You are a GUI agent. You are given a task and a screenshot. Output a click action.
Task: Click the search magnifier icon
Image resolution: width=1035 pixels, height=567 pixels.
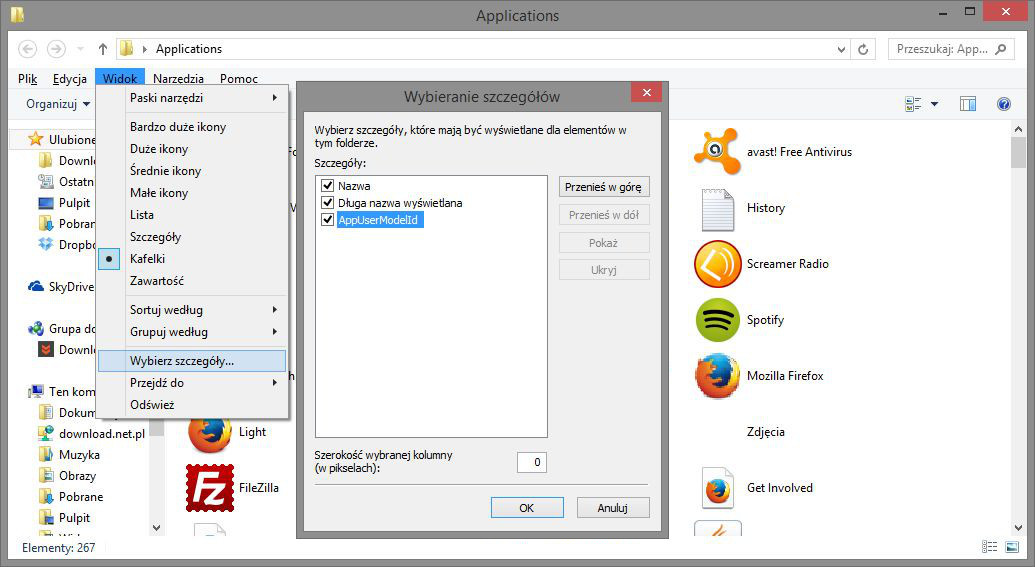pyautogui.click(x=1001, y=49)
